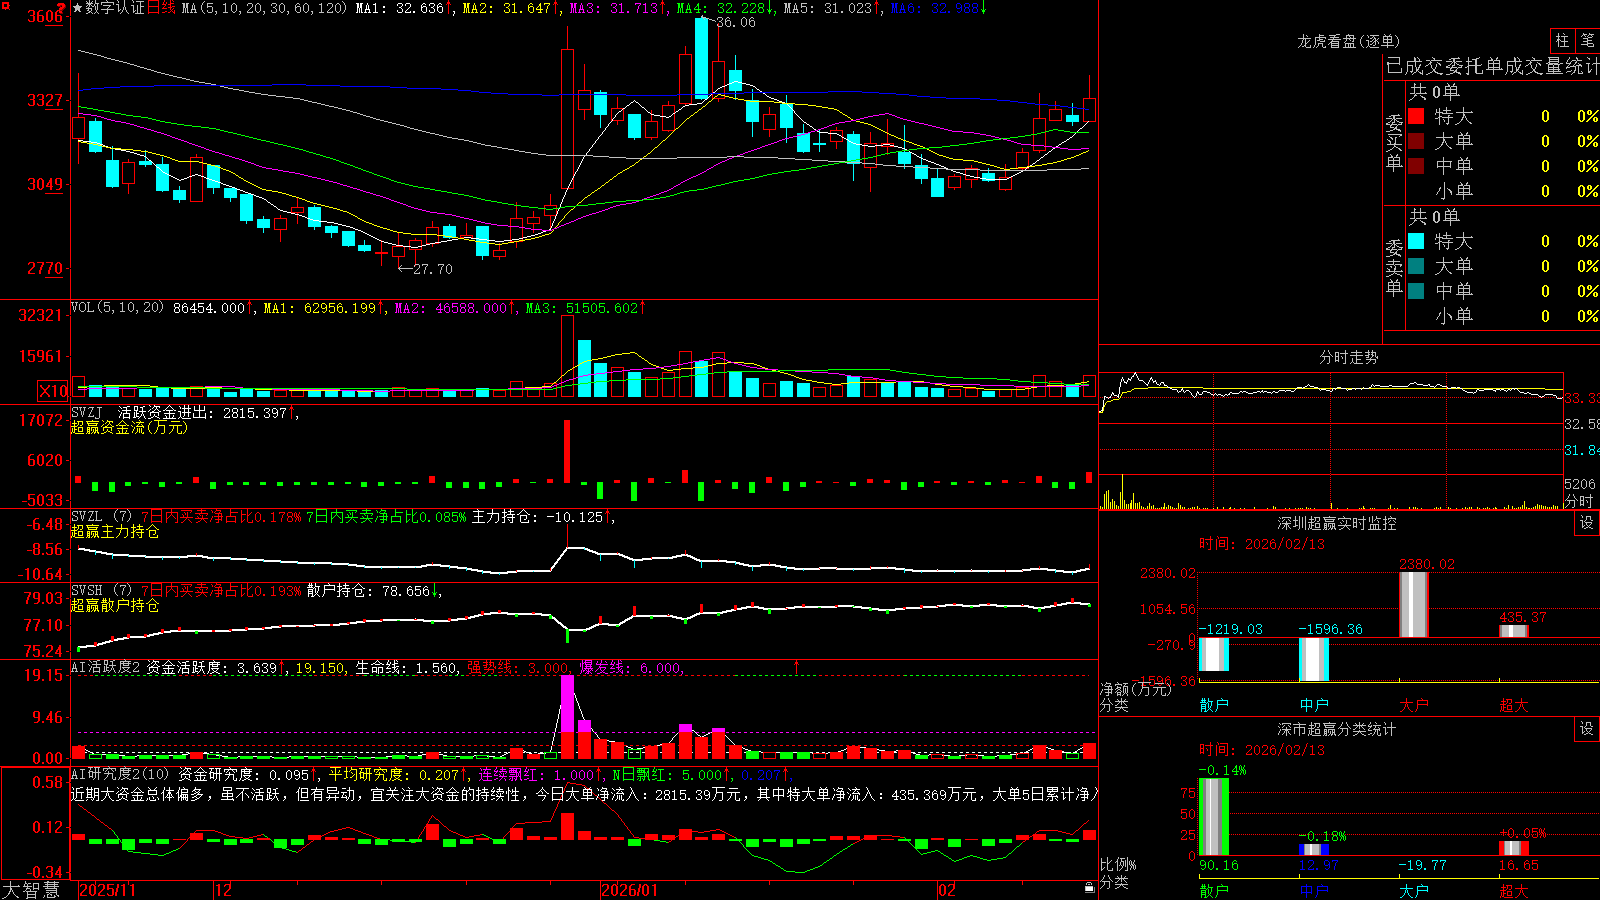This screenshot has width=1600, height=900.
Task: Click the 委卖单 section label
Action: [1394, 267]
